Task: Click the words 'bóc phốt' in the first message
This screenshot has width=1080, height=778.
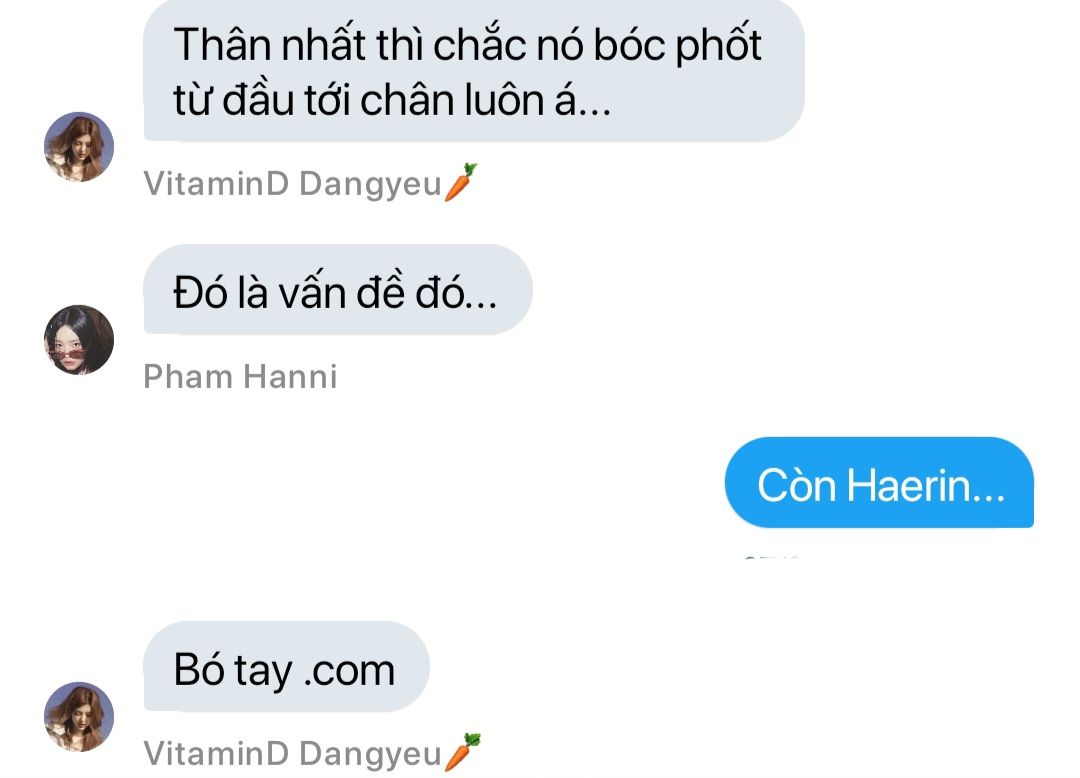Action: pos(677,46)
